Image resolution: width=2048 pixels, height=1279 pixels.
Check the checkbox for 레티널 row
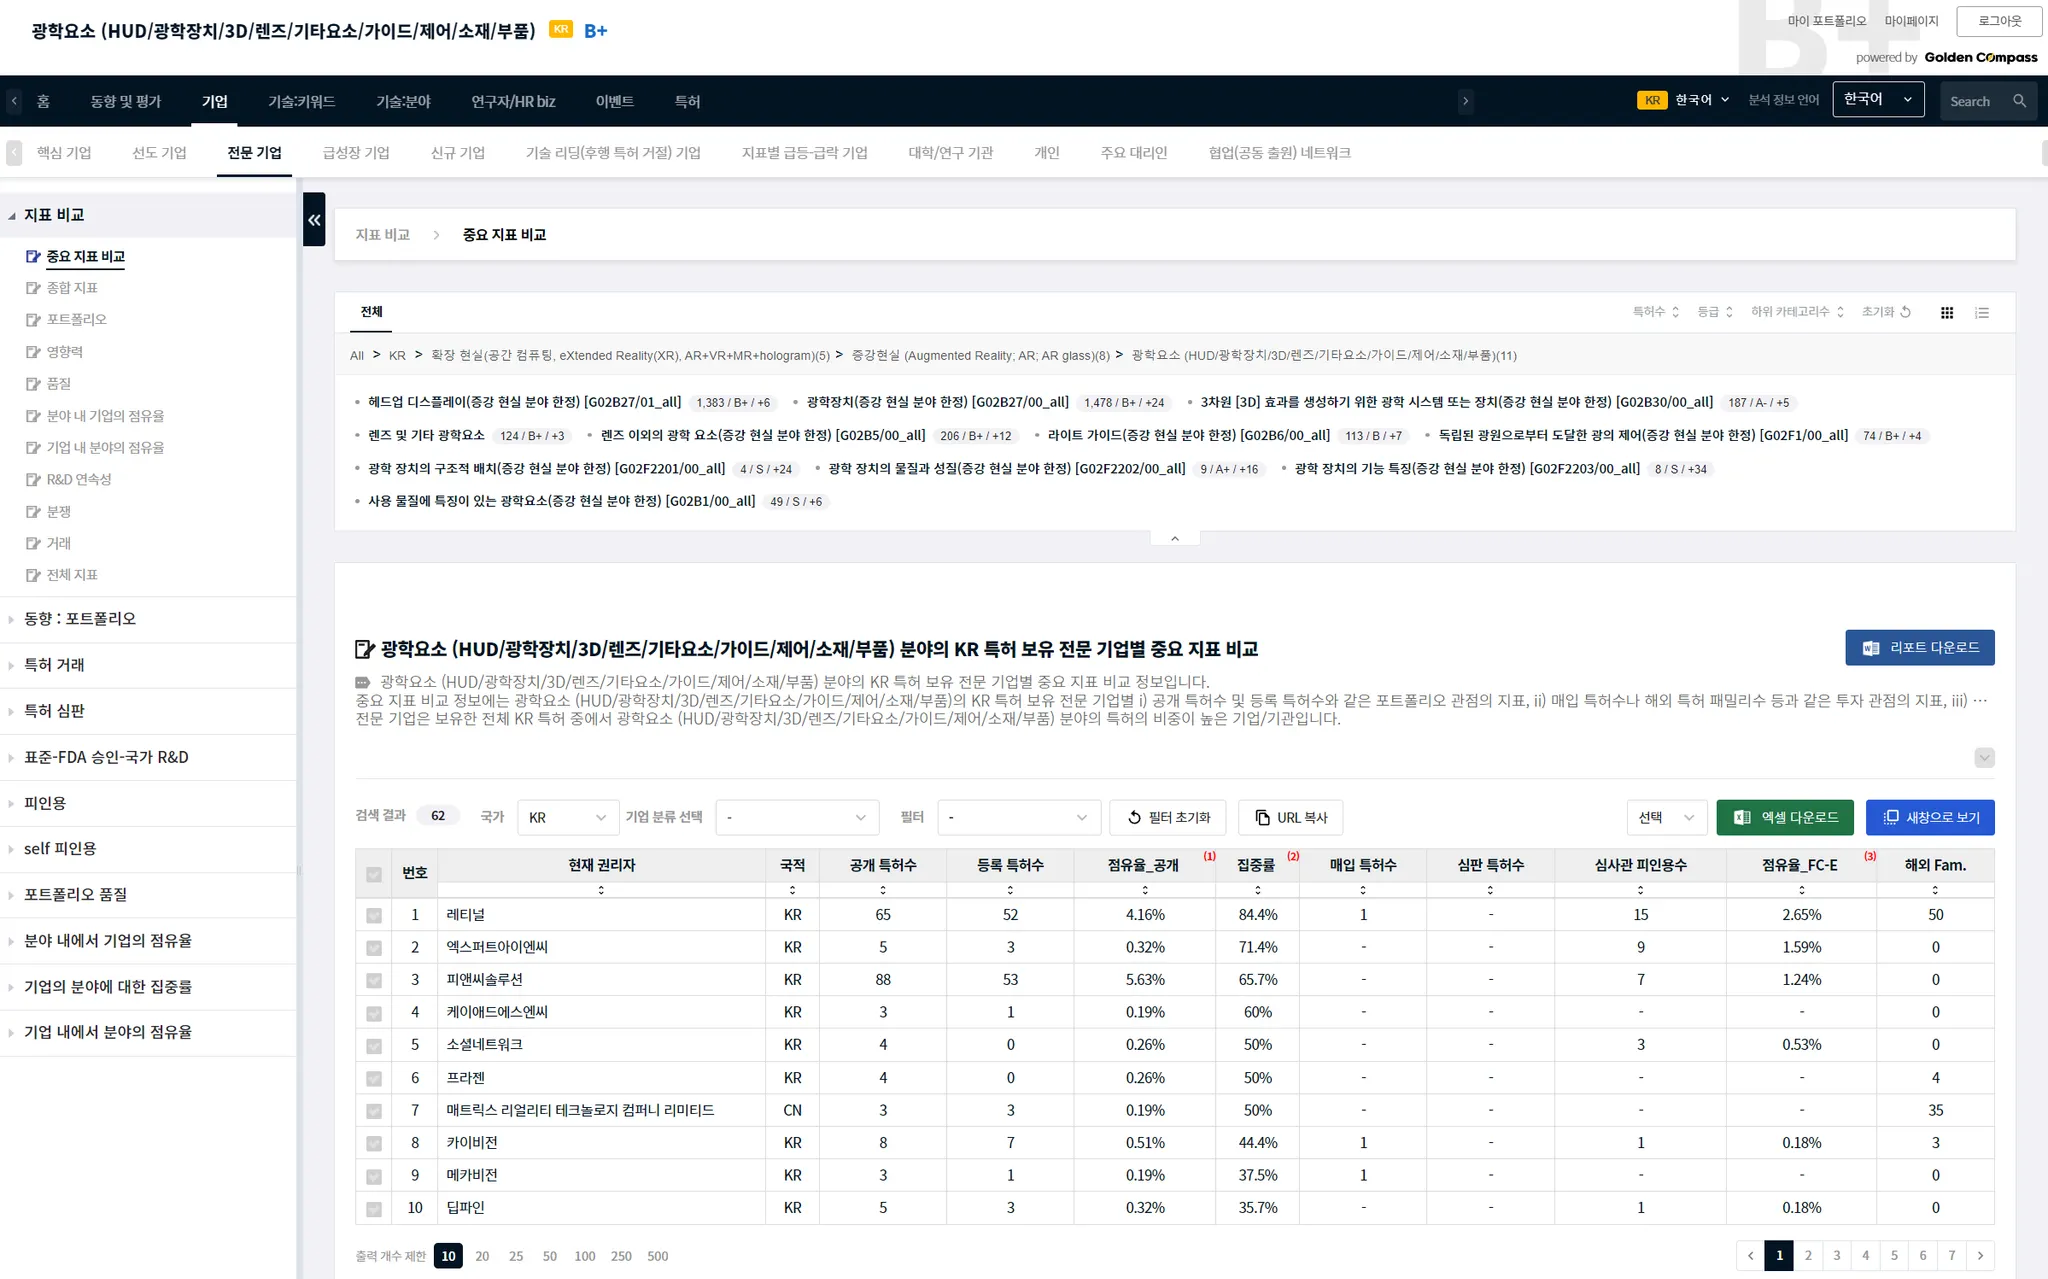tap(374, 915)
